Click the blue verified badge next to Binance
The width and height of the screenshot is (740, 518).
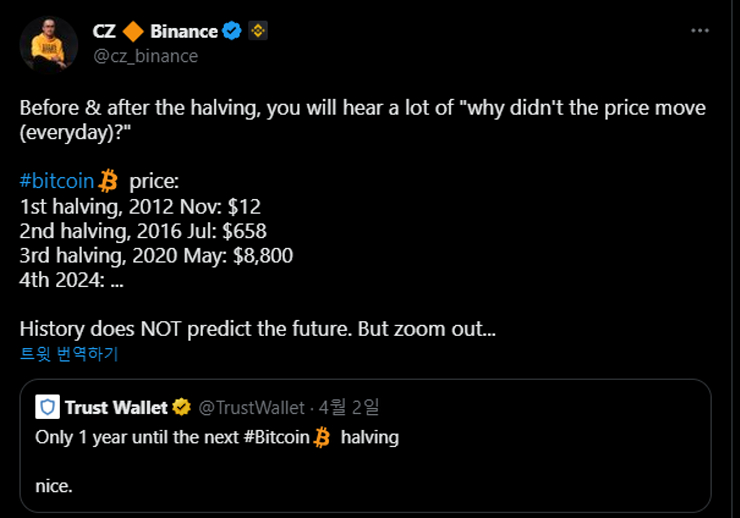point(232,31)
